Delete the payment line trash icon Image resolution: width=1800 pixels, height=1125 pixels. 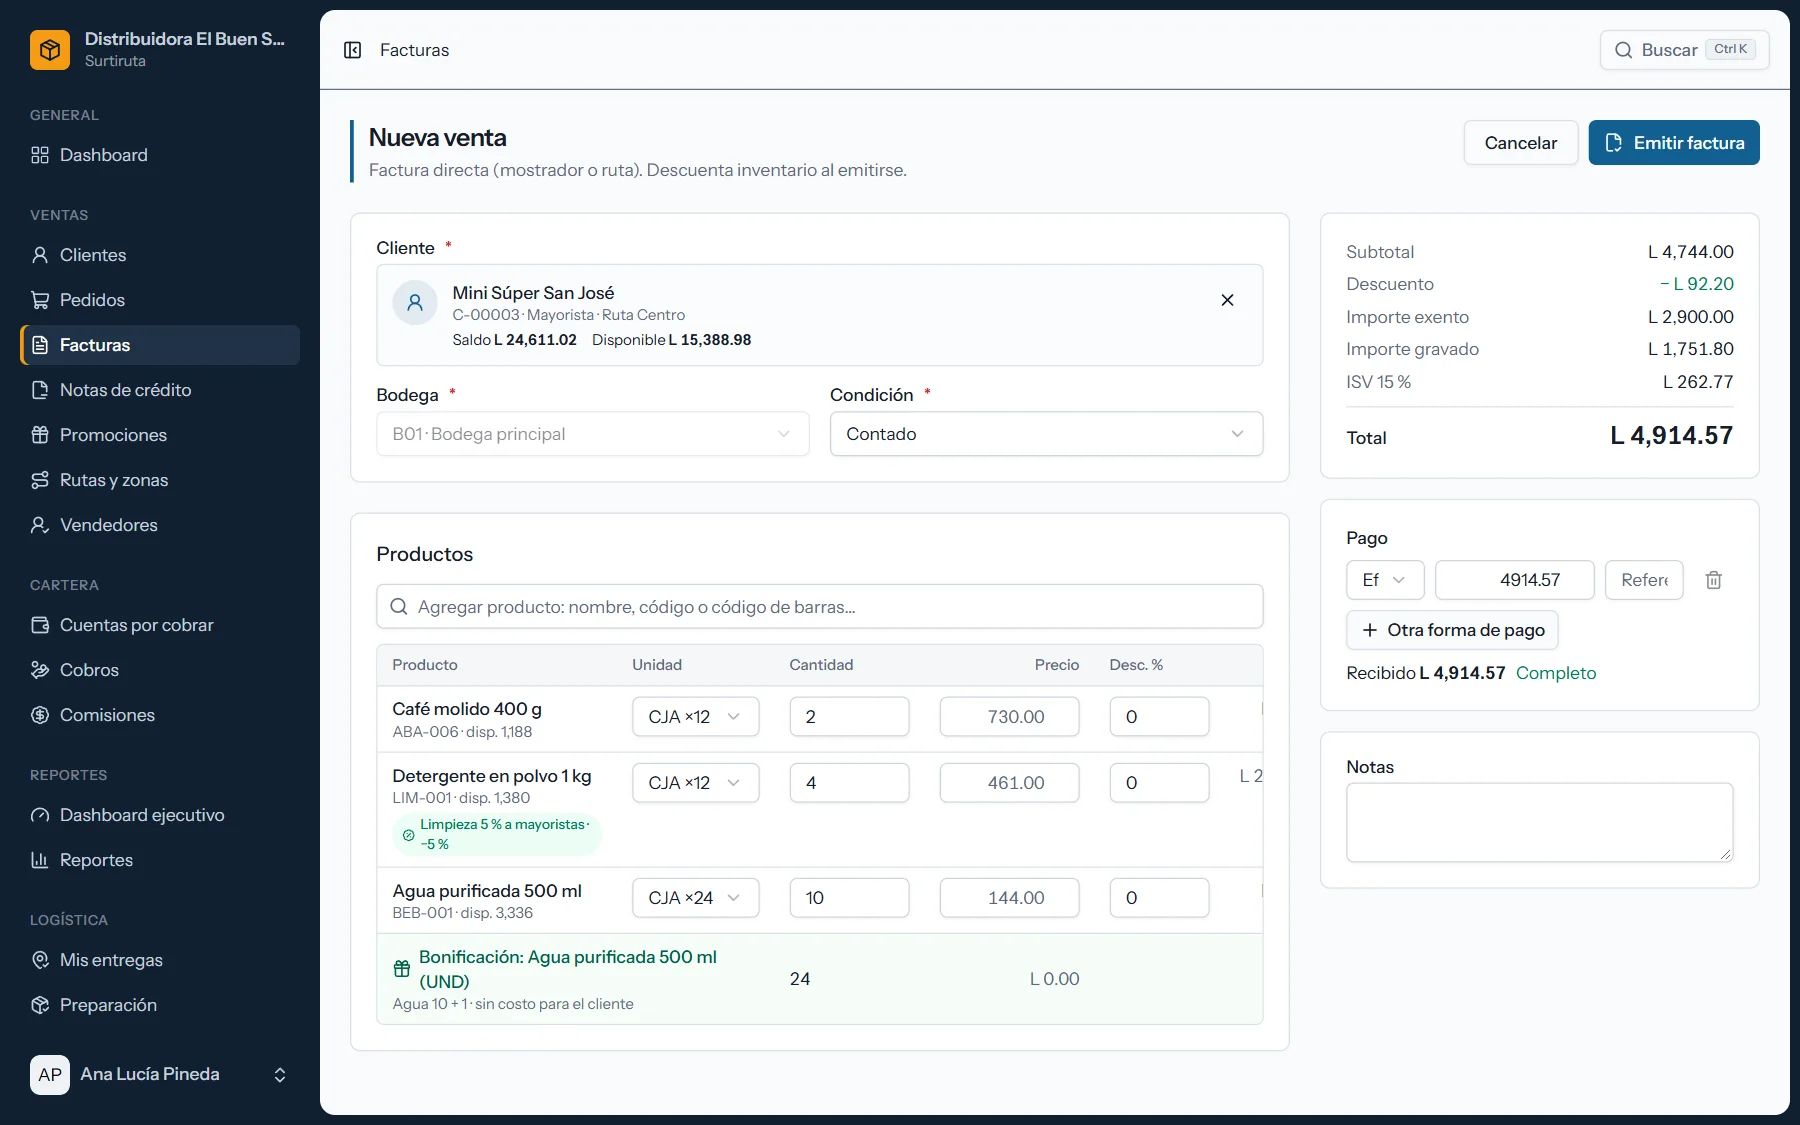(1713, 580)
